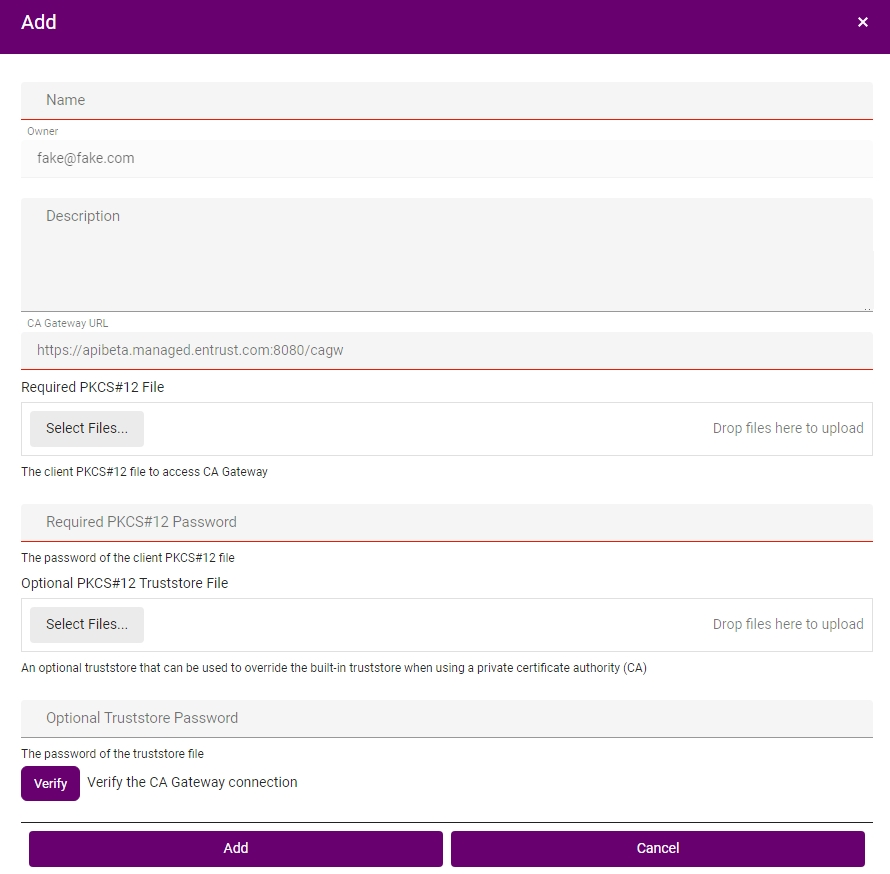Close the Add dialog with the X icon
Image resolution: width=890 pixels, height=874 pixels.
863,23
